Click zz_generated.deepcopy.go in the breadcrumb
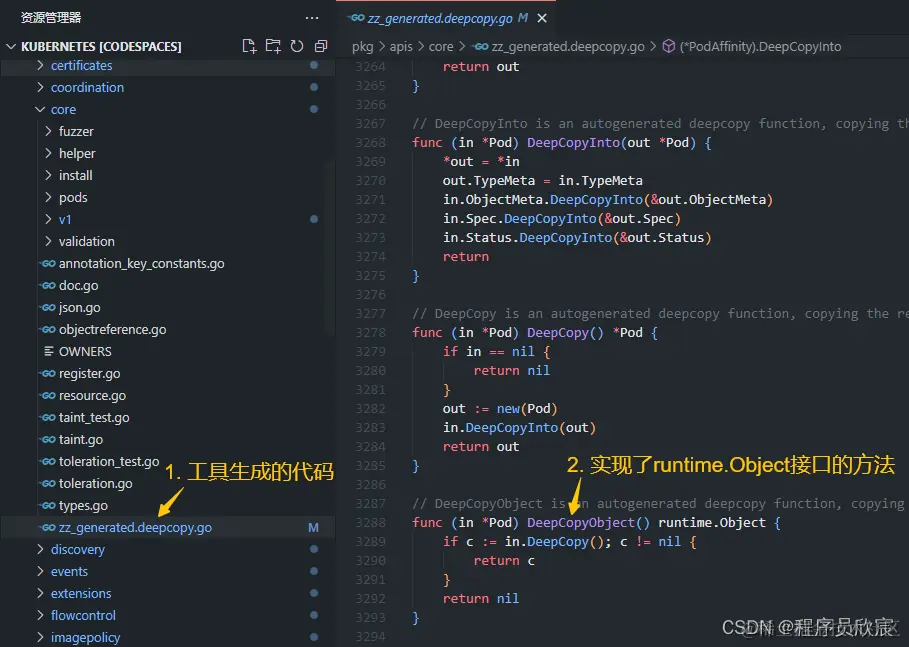 (568, 47)
